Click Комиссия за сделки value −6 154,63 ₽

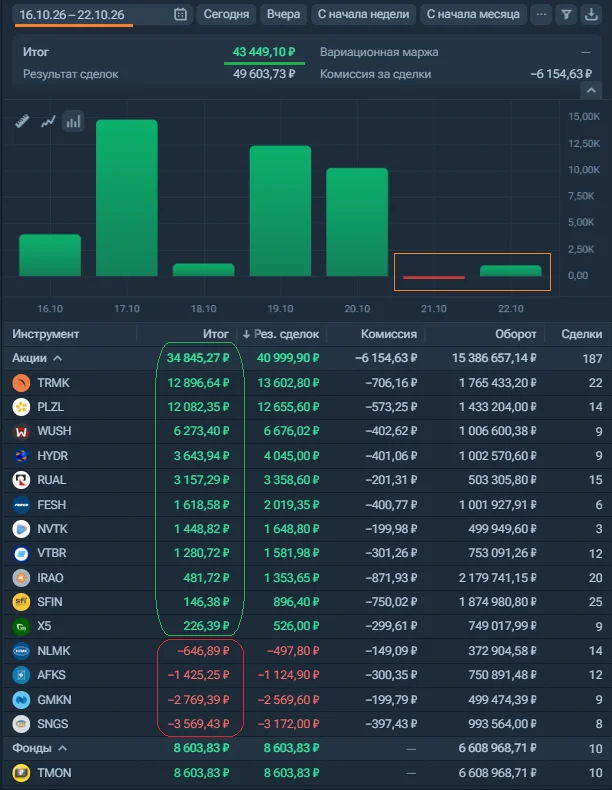[x=561, y=74]
